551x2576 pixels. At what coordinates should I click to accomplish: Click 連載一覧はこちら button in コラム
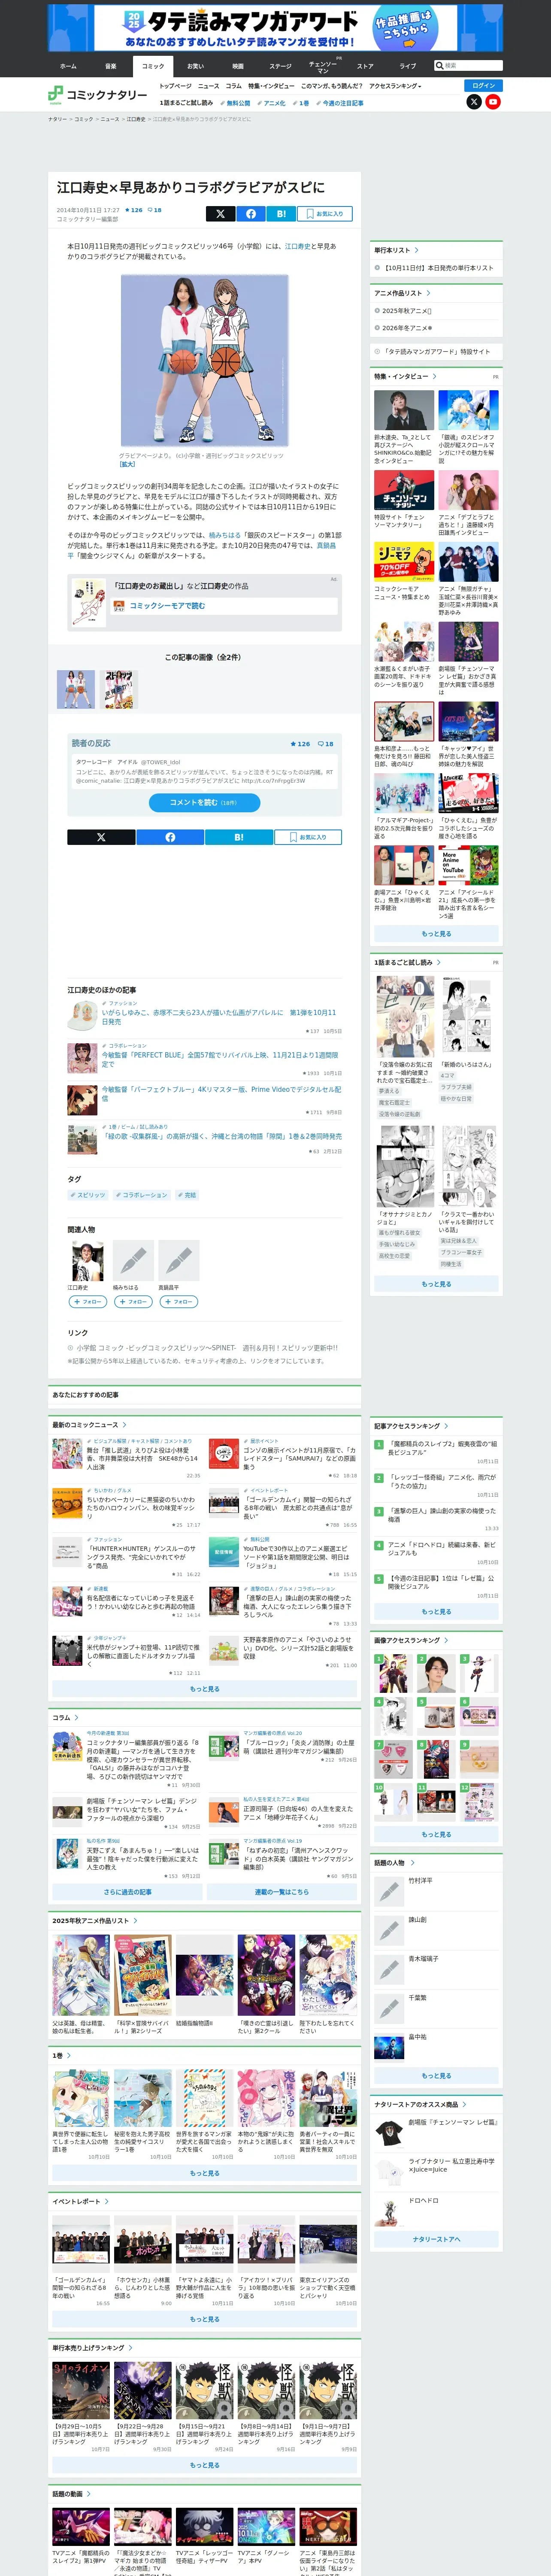tap(282, 1892)
